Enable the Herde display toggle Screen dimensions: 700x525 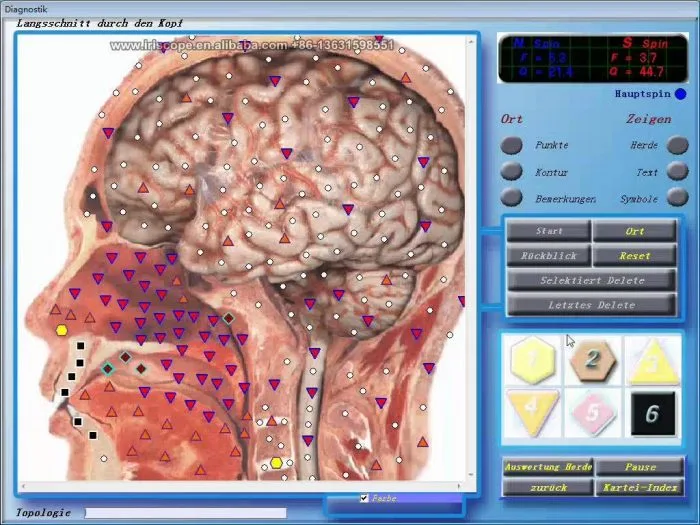[677, 145]
